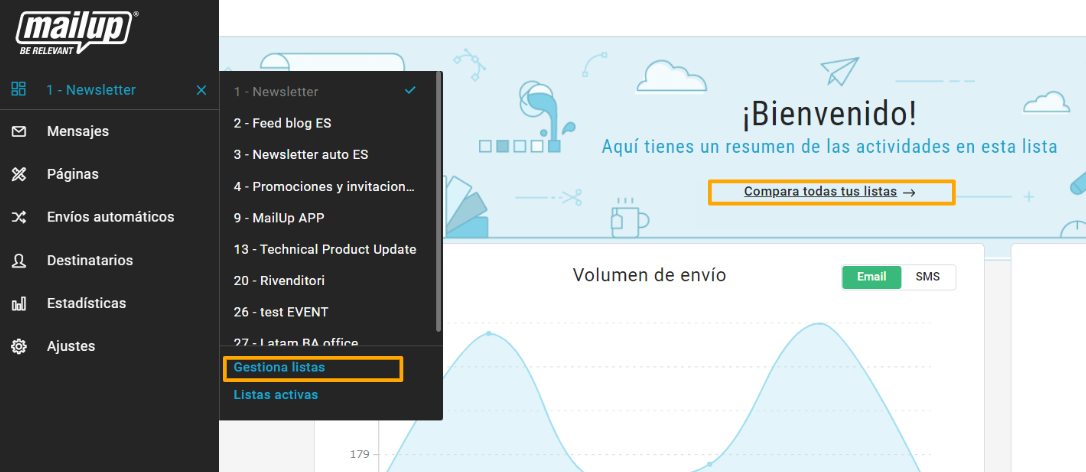Click the Páginas design tools icon
The height and width of the screenshot is (472, 1086).
18,174
